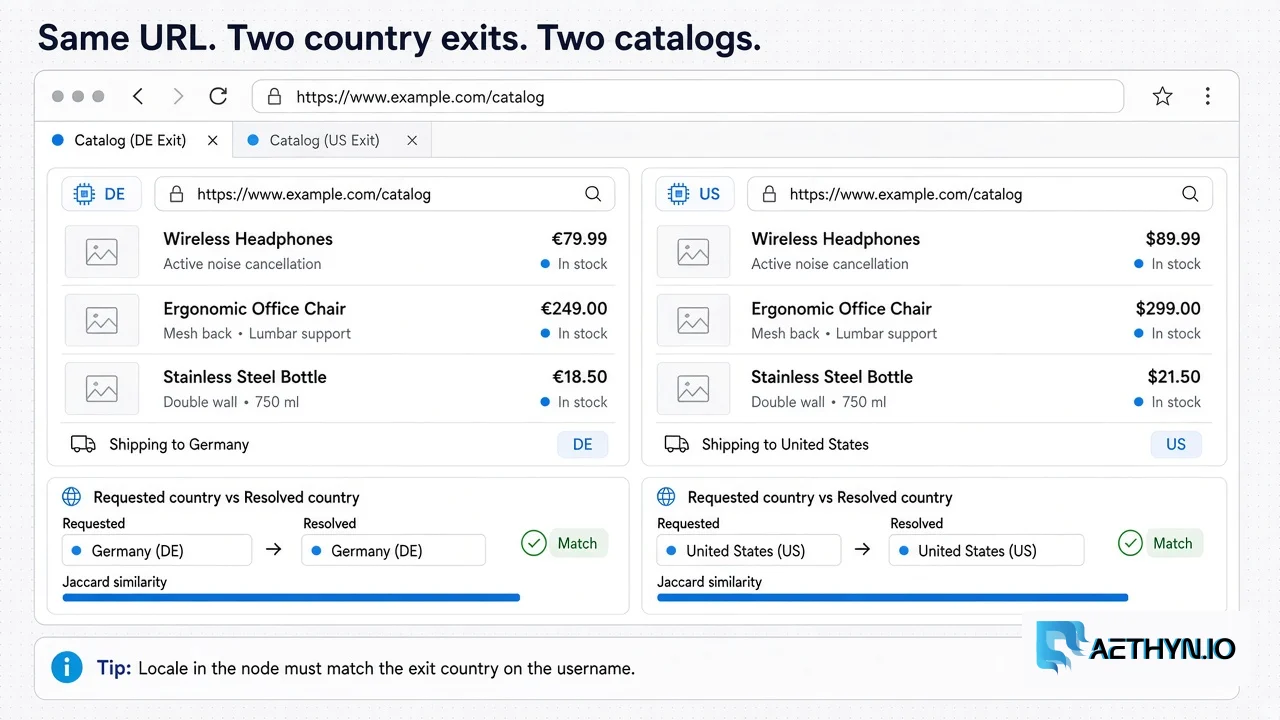Click the search icon in the DE pane URL bar
This screenshot has width=1280, height=720.
click(593, 194)
